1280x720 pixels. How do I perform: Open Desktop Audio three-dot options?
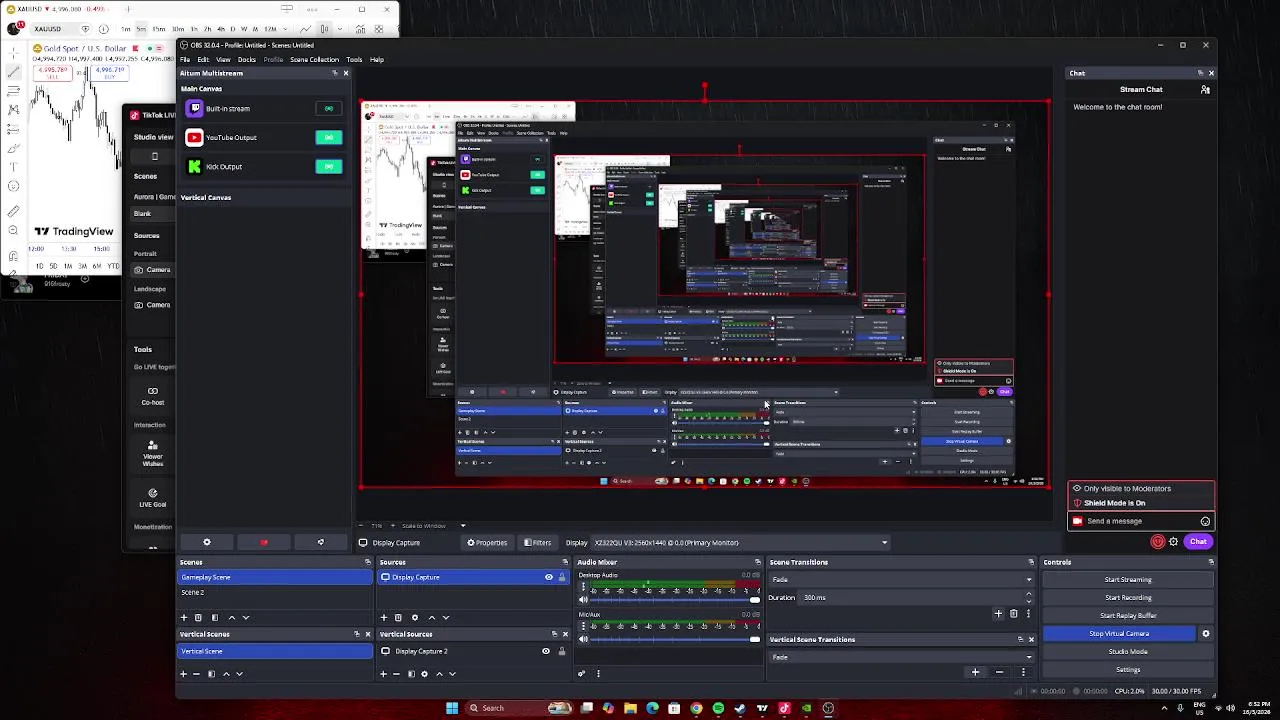pos(583,586)
